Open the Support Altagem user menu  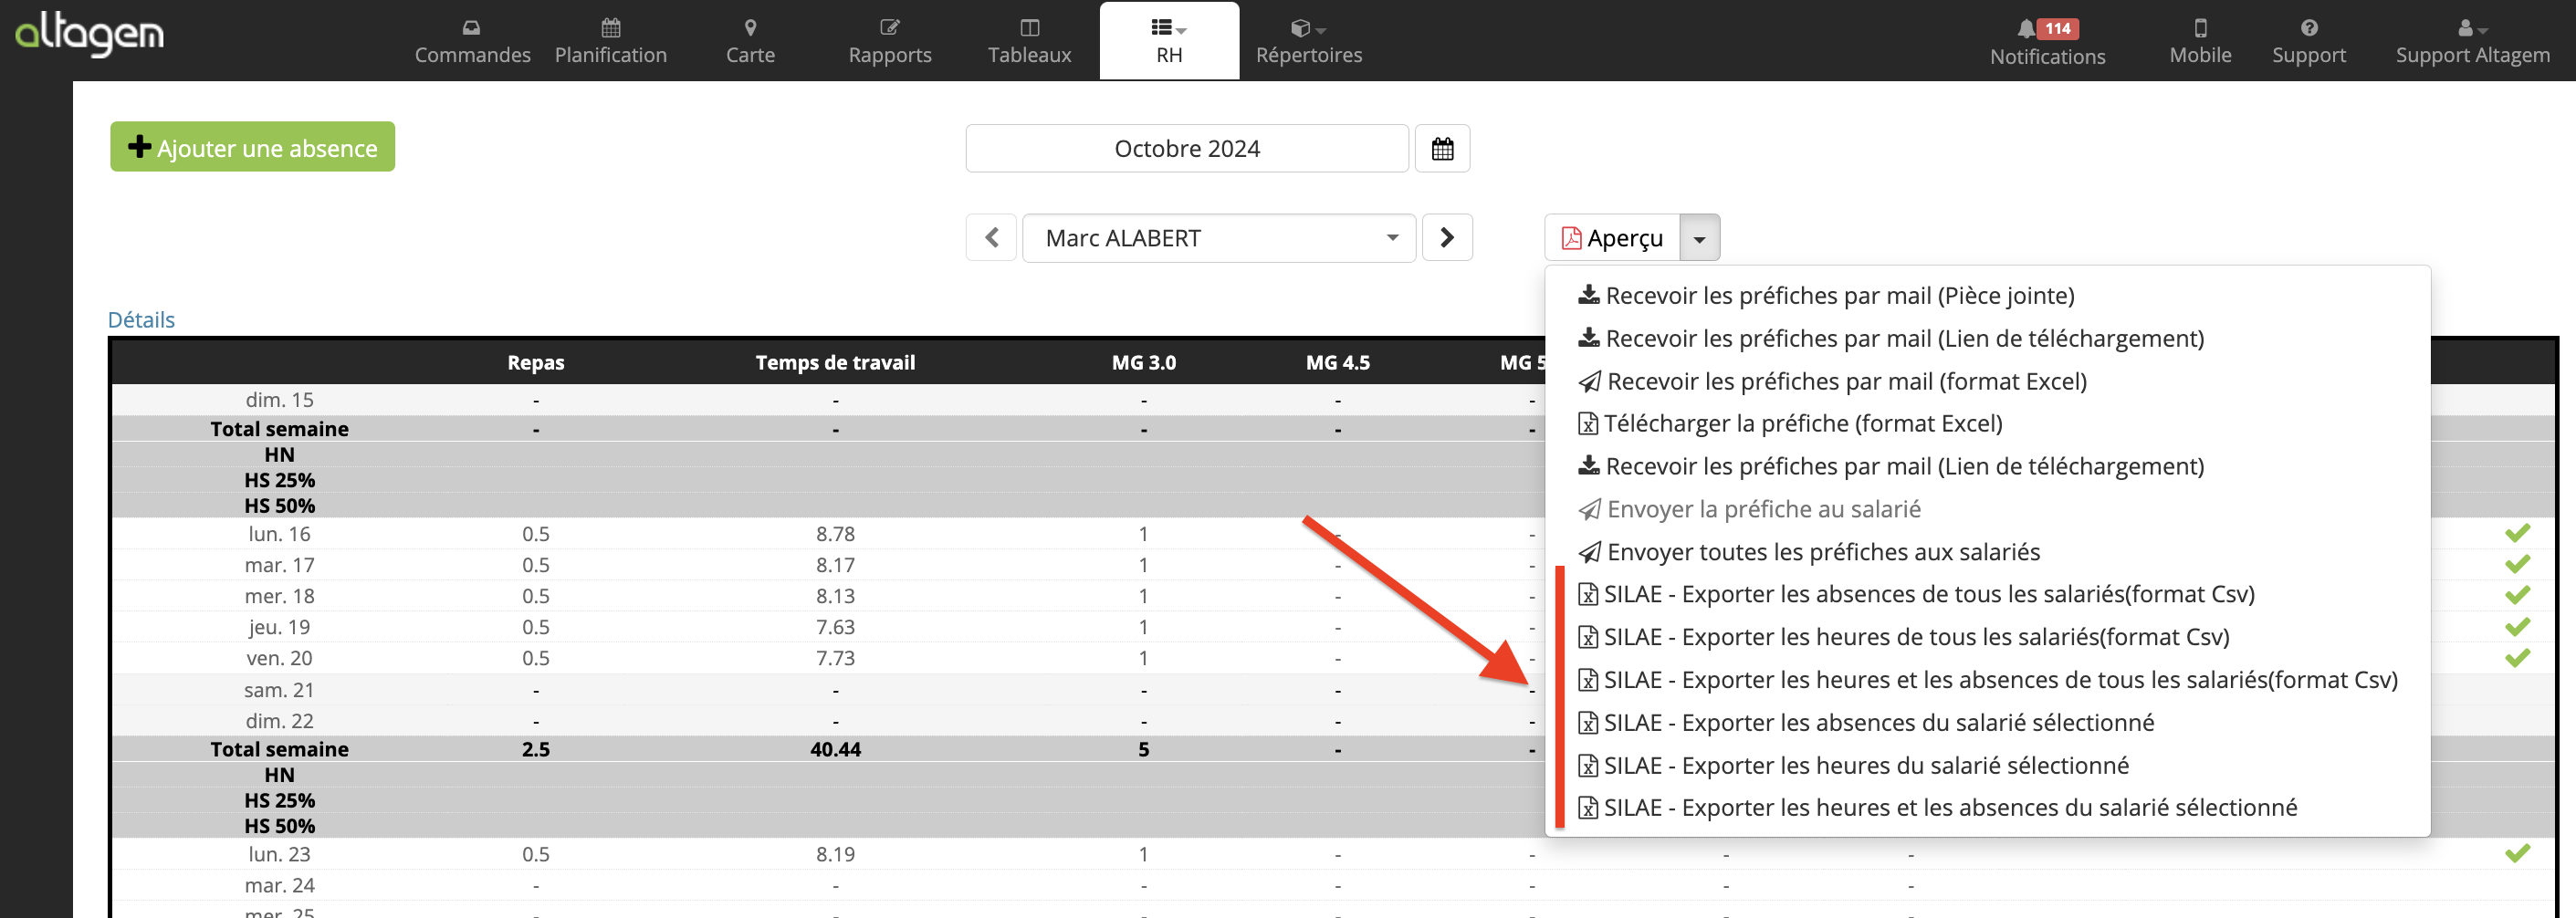pyautogui.click(x=2472, y=41)
